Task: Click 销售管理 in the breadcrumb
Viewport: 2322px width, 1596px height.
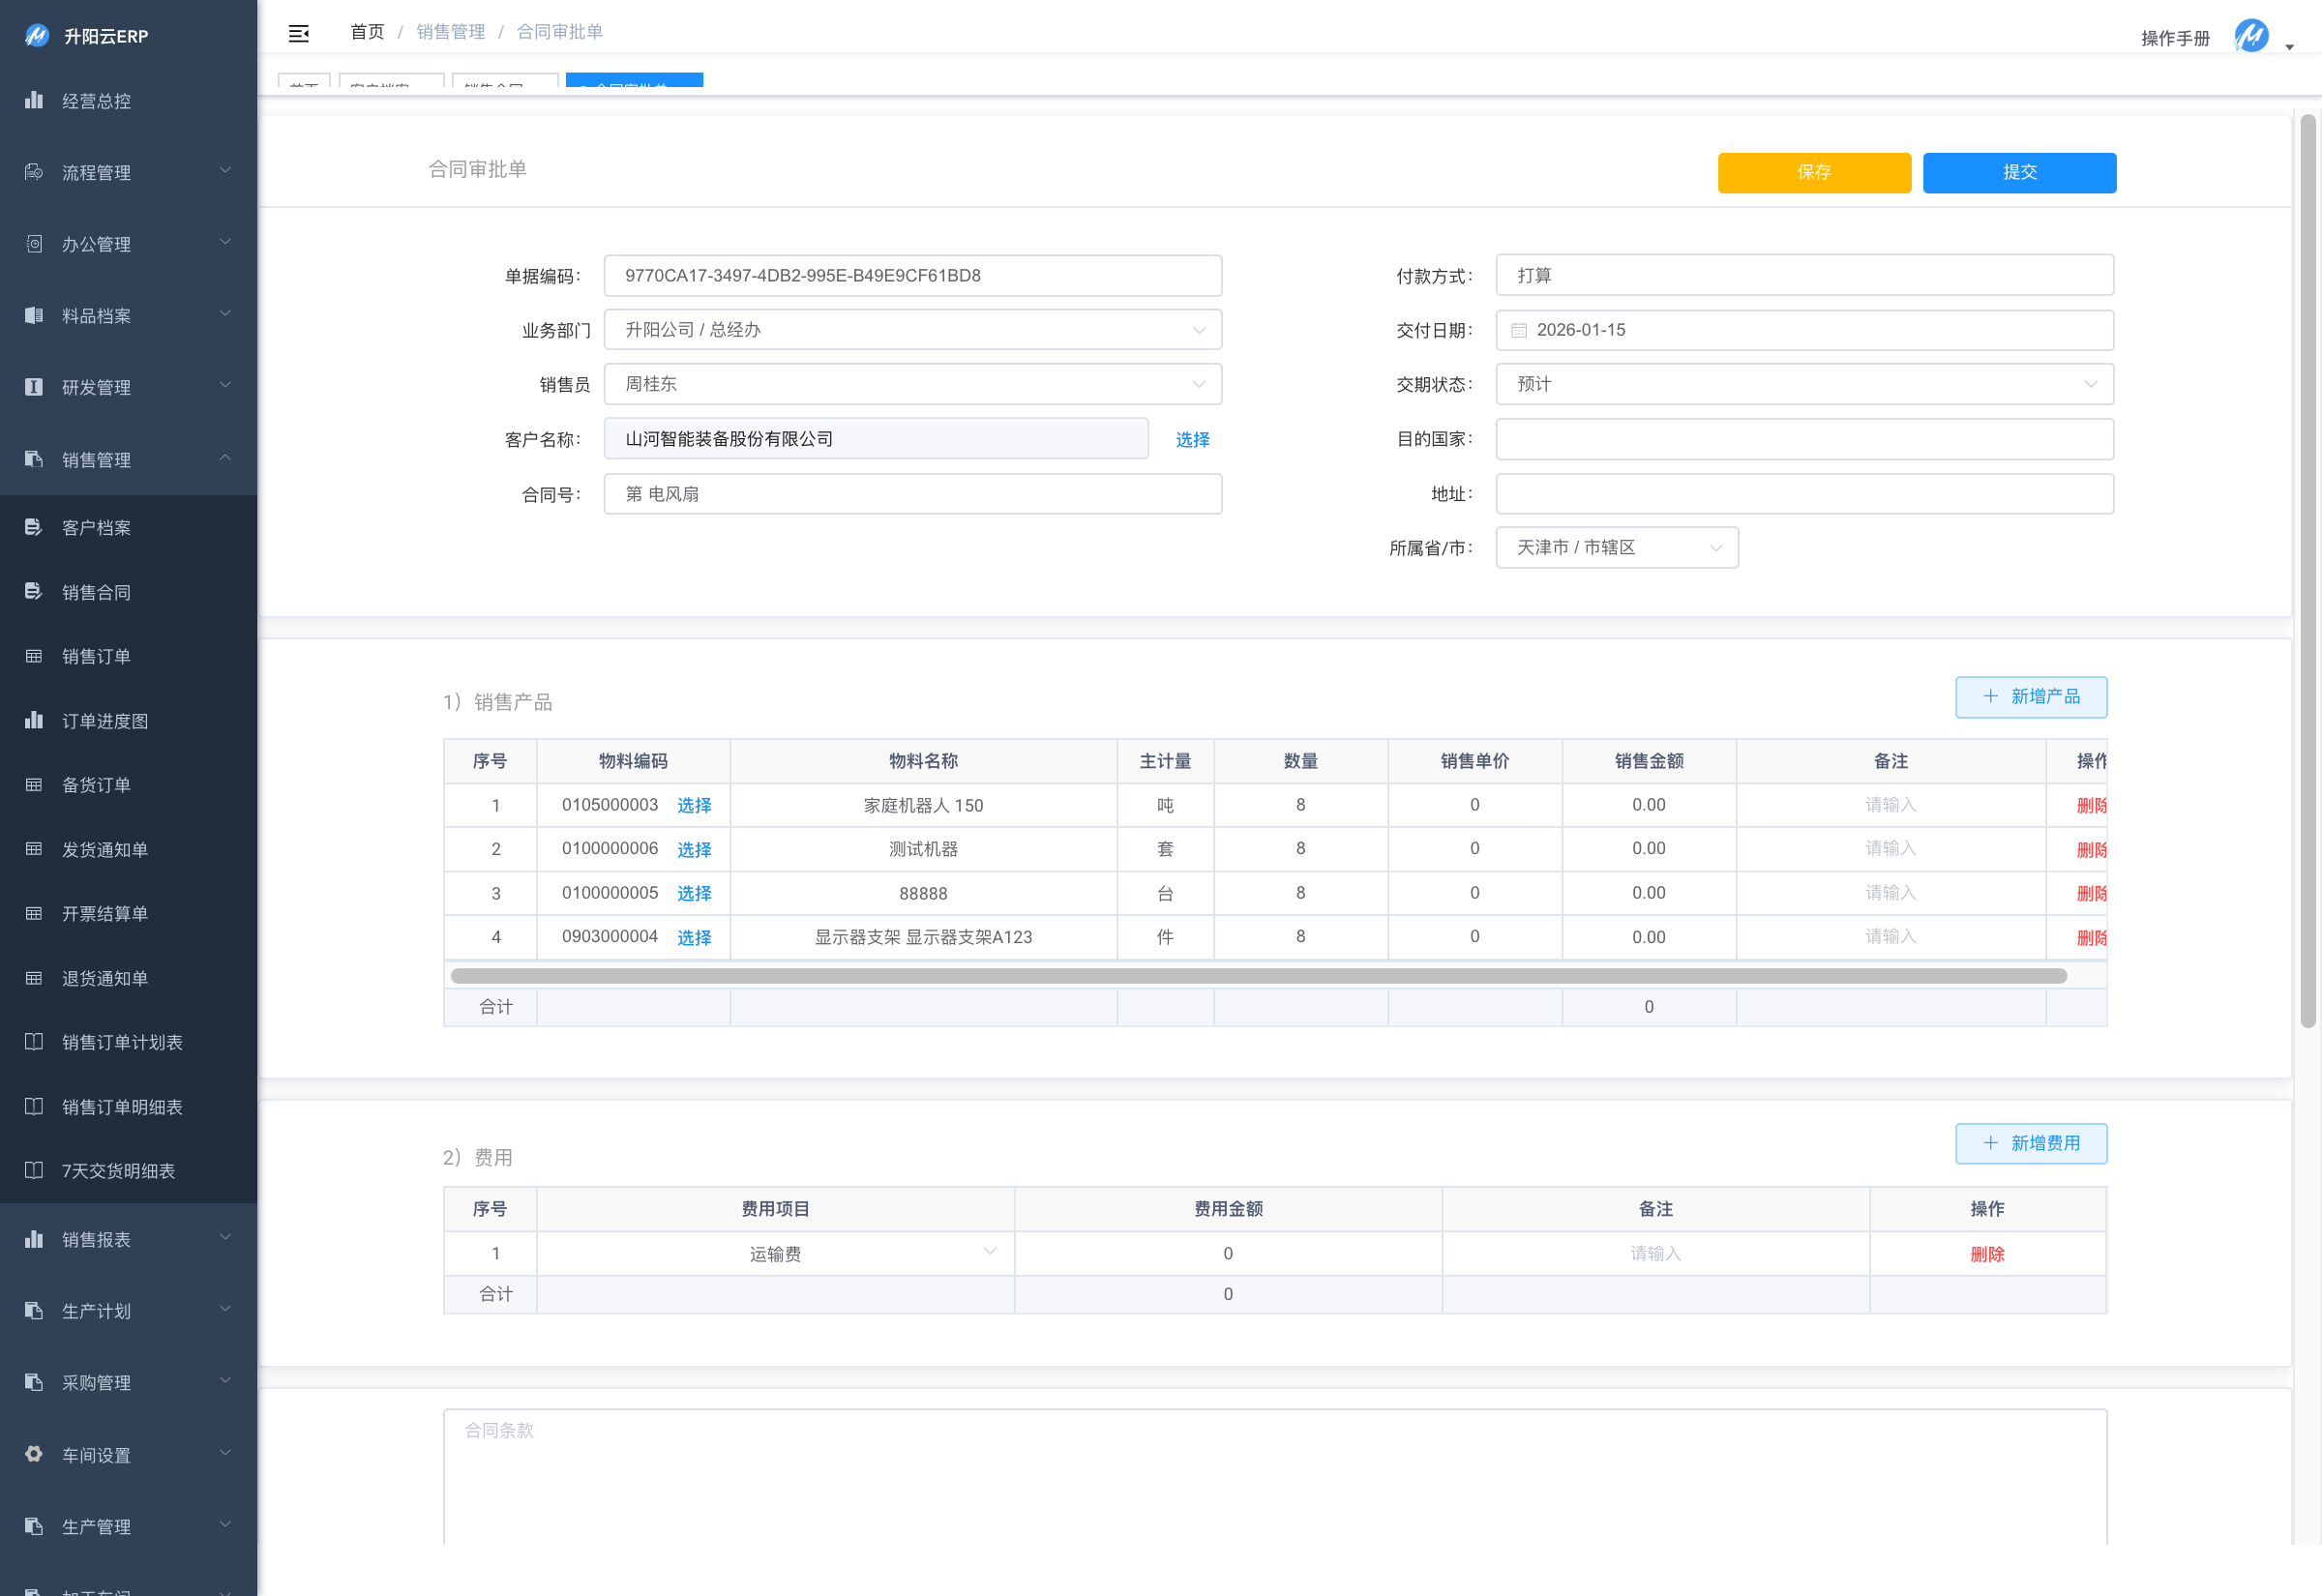Action: tap(450, 32)
